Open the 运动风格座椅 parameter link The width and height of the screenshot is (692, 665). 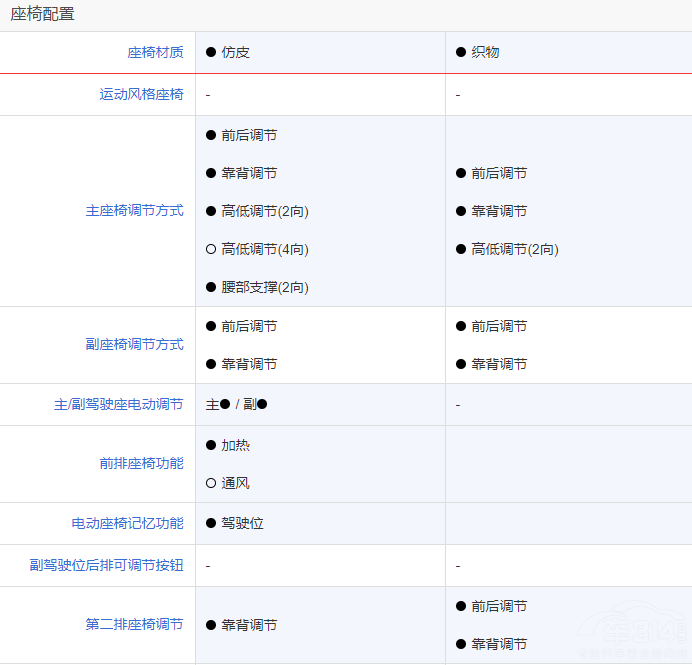[141, 94]
